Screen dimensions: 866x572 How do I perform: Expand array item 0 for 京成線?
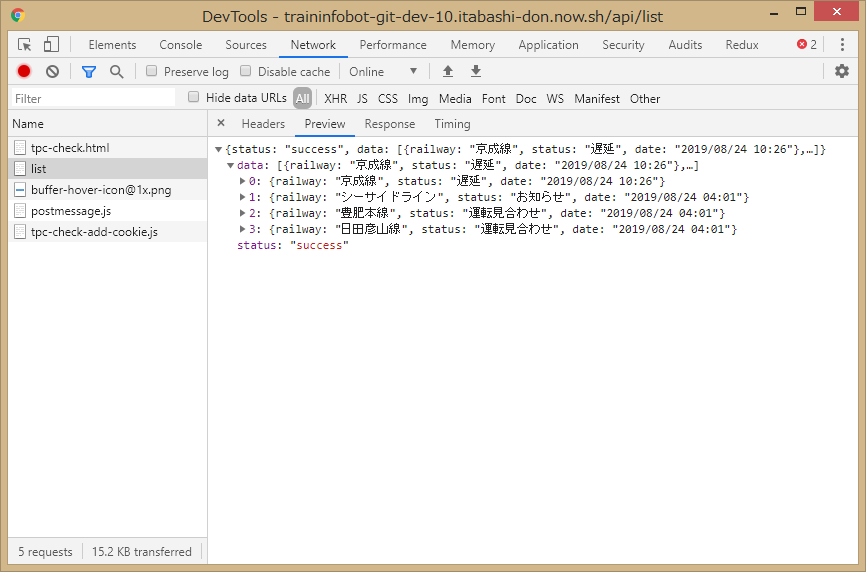[243, 181]
